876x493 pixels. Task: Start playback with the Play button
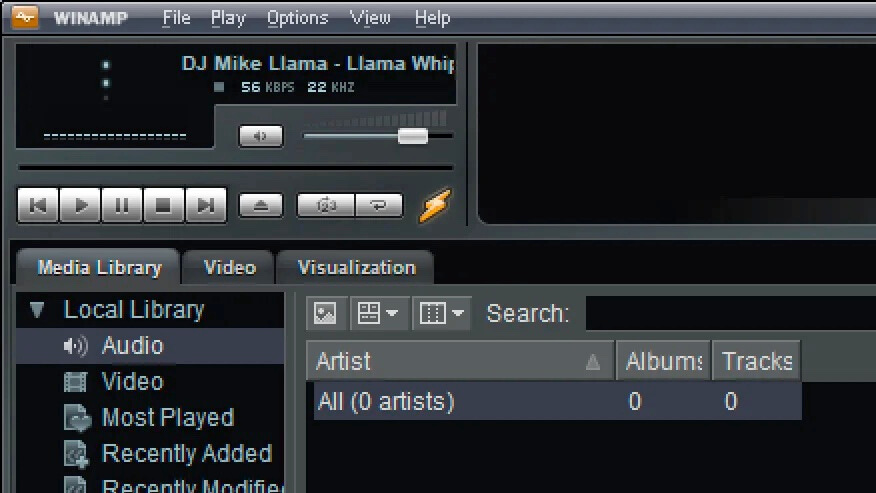tap(80, 205)
